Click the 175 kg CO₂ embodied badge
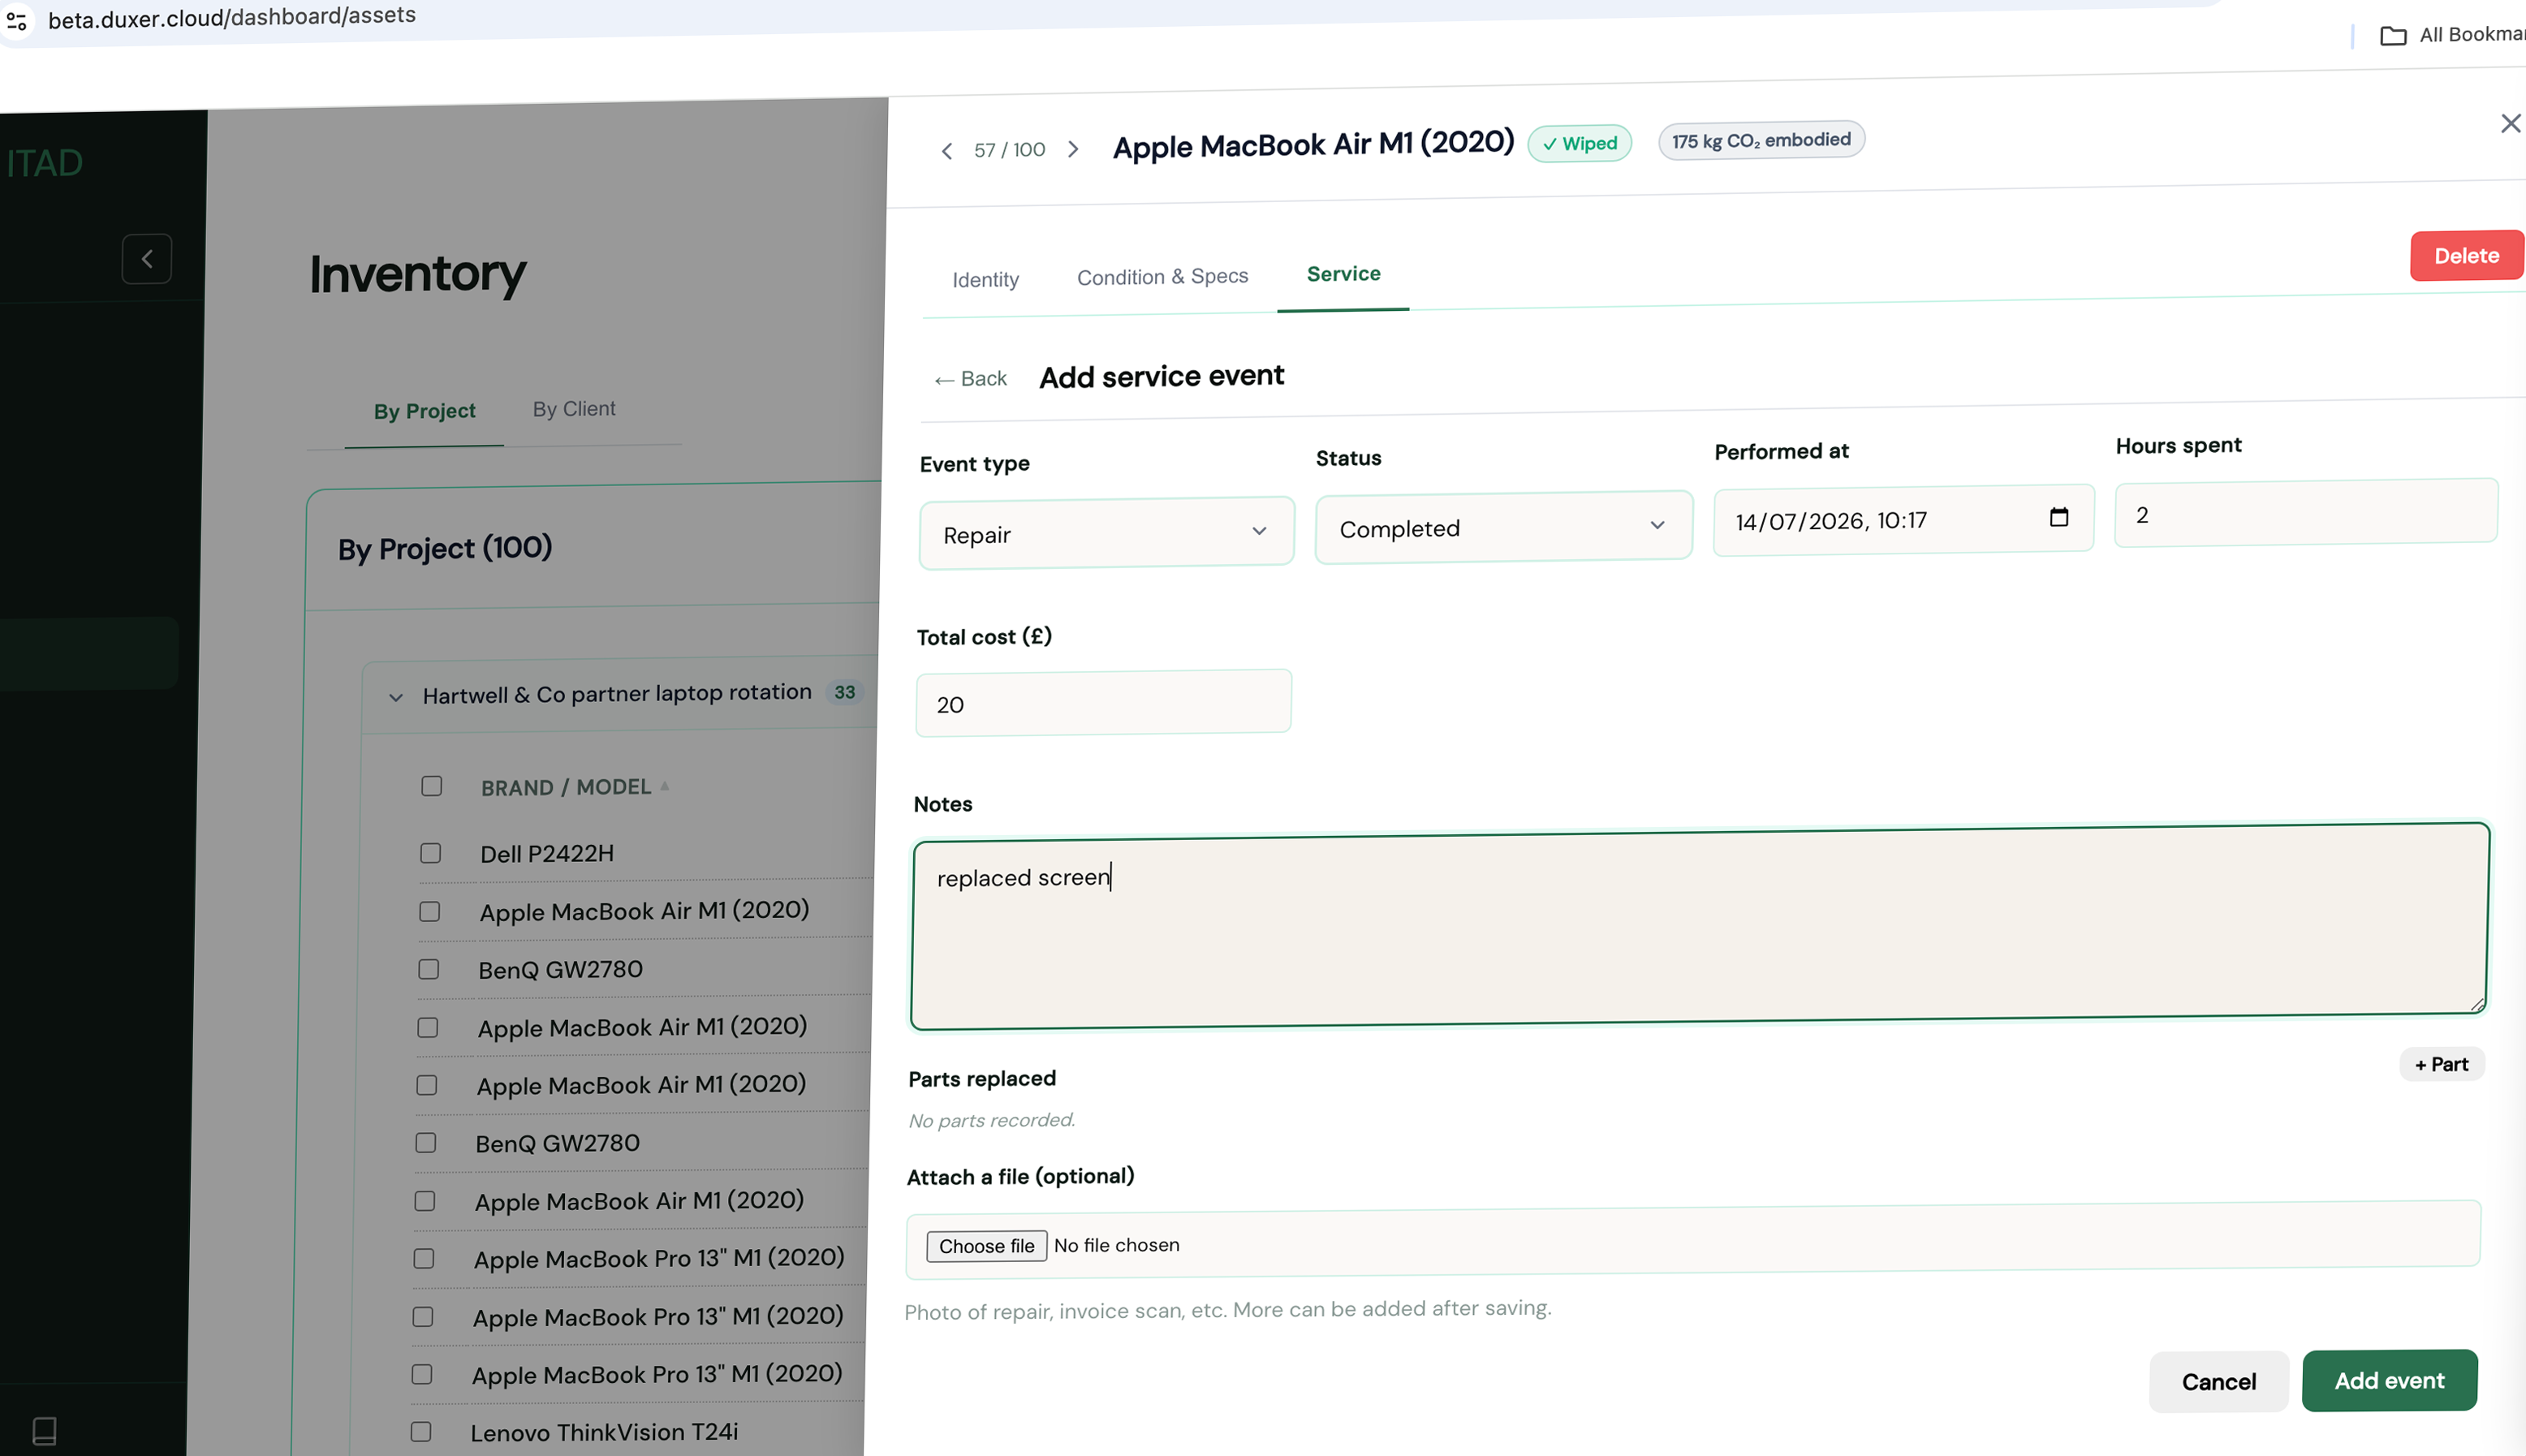Image resolution: width=2526 pixels, height=1456 pixels. coord(1761,140)
